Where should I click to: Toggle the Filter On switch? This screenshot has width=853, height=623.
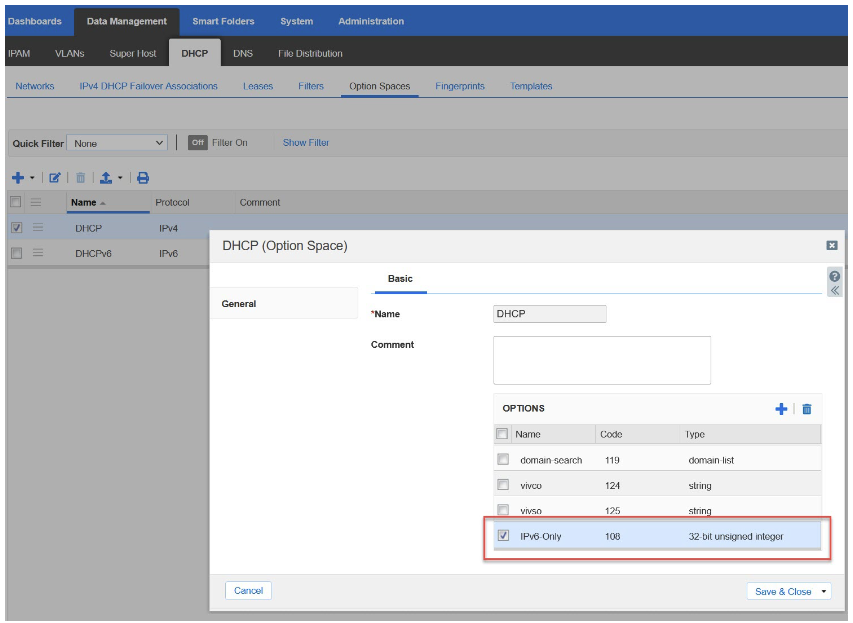pyautogui.click(x=198, y=143)
